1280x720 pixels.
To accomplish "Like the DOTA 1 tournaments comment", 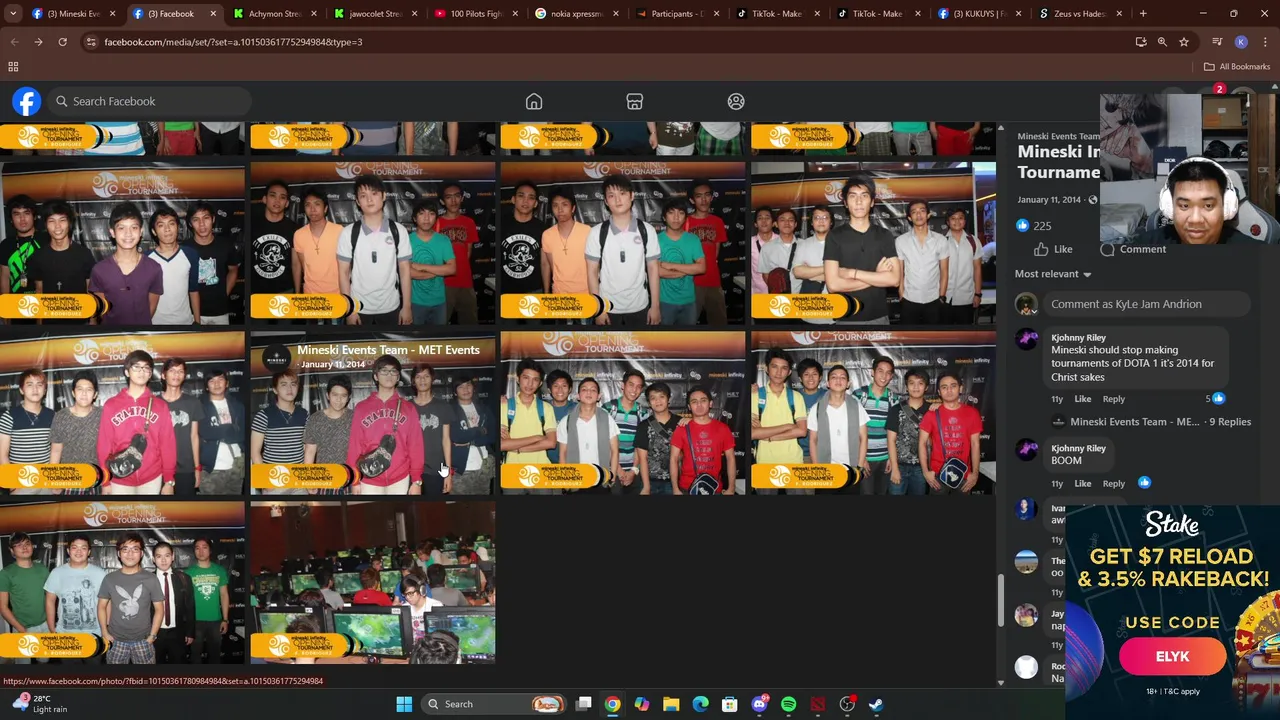I will [x=1082, y=399].
